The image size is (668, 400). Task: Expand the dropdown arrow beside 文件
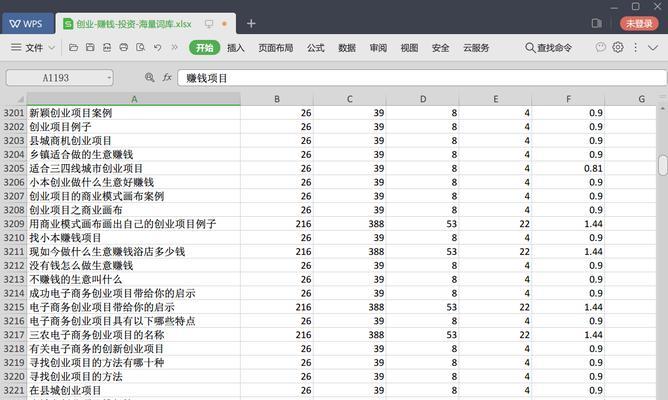(52, 48)
